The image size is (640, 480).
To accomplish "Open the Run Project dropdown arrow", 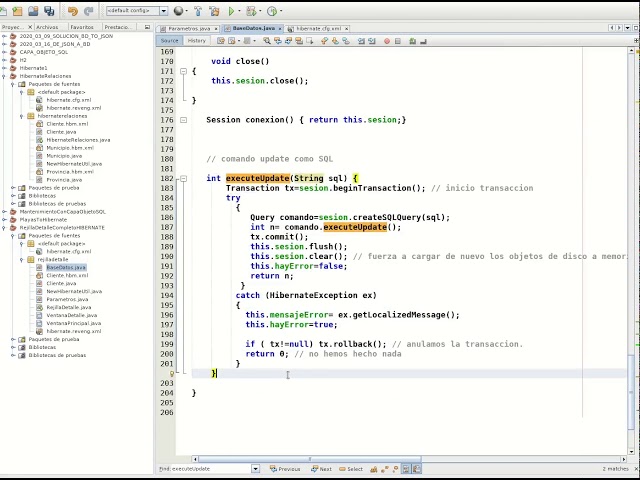I will (239, 11).
